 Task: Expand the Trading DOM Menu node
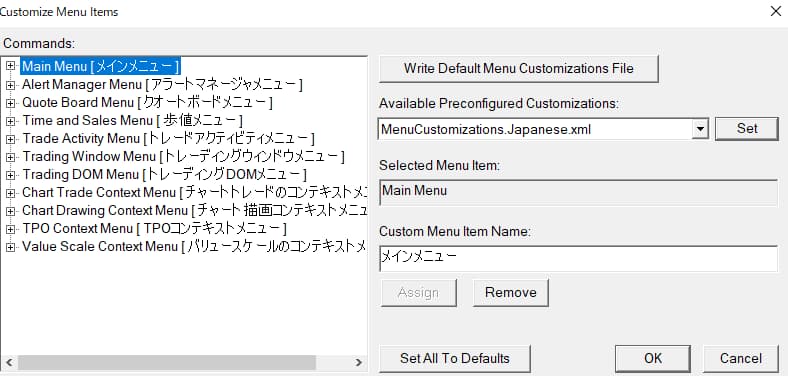(x=10, y=175)
